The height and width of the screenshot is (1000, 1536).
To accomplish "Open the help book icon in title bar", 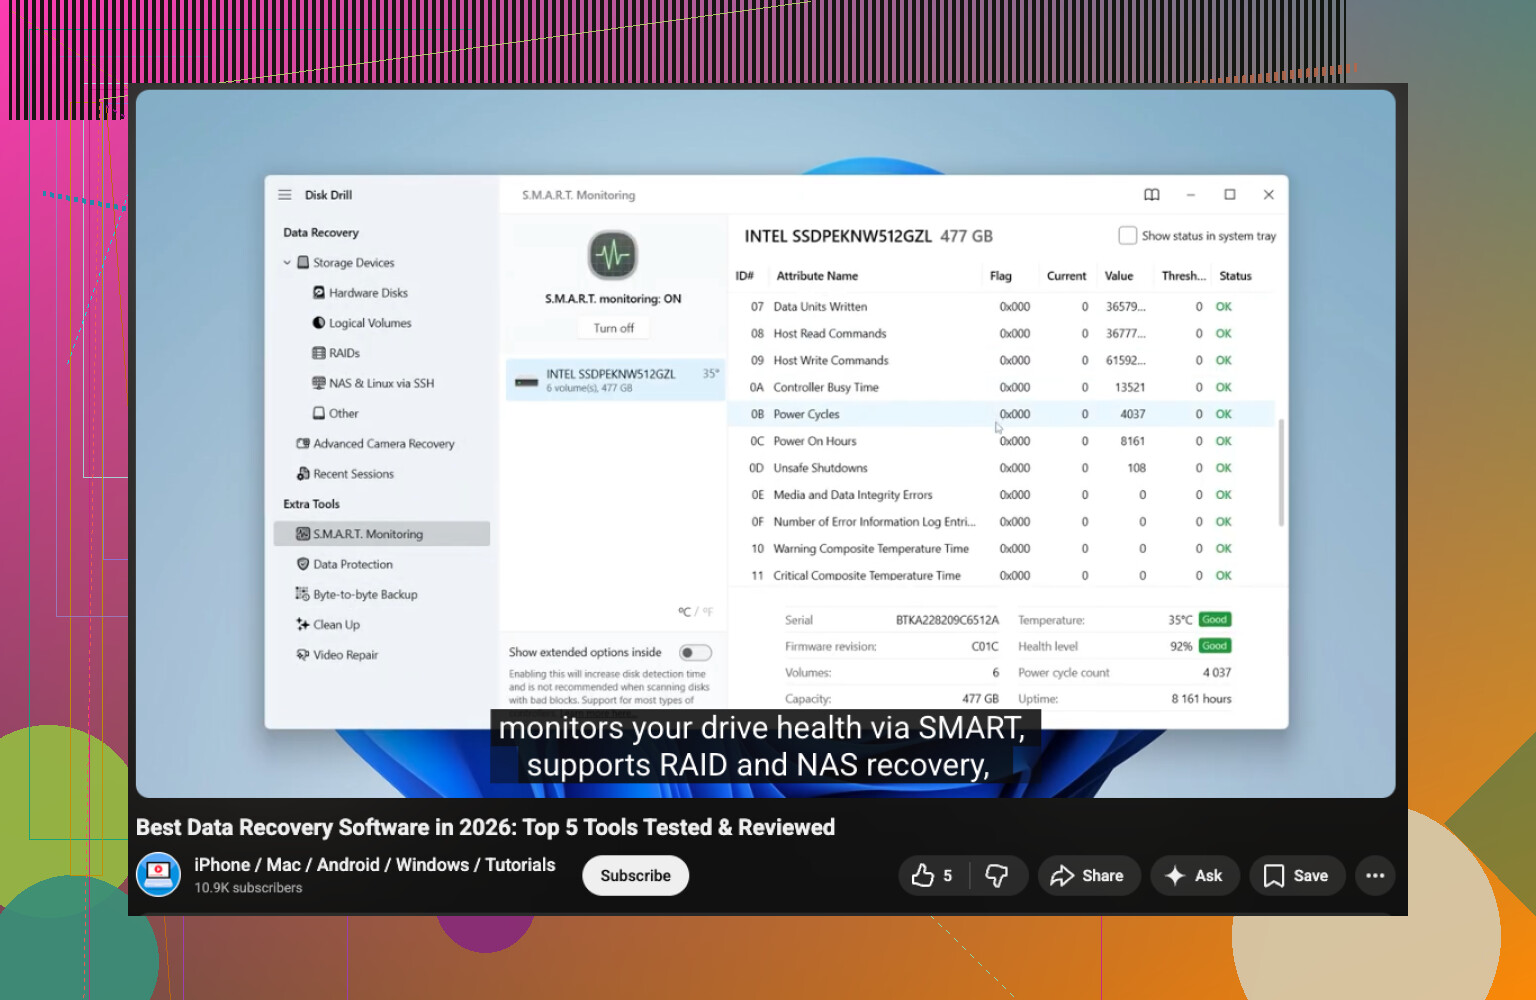I will tap(1152, 195).
